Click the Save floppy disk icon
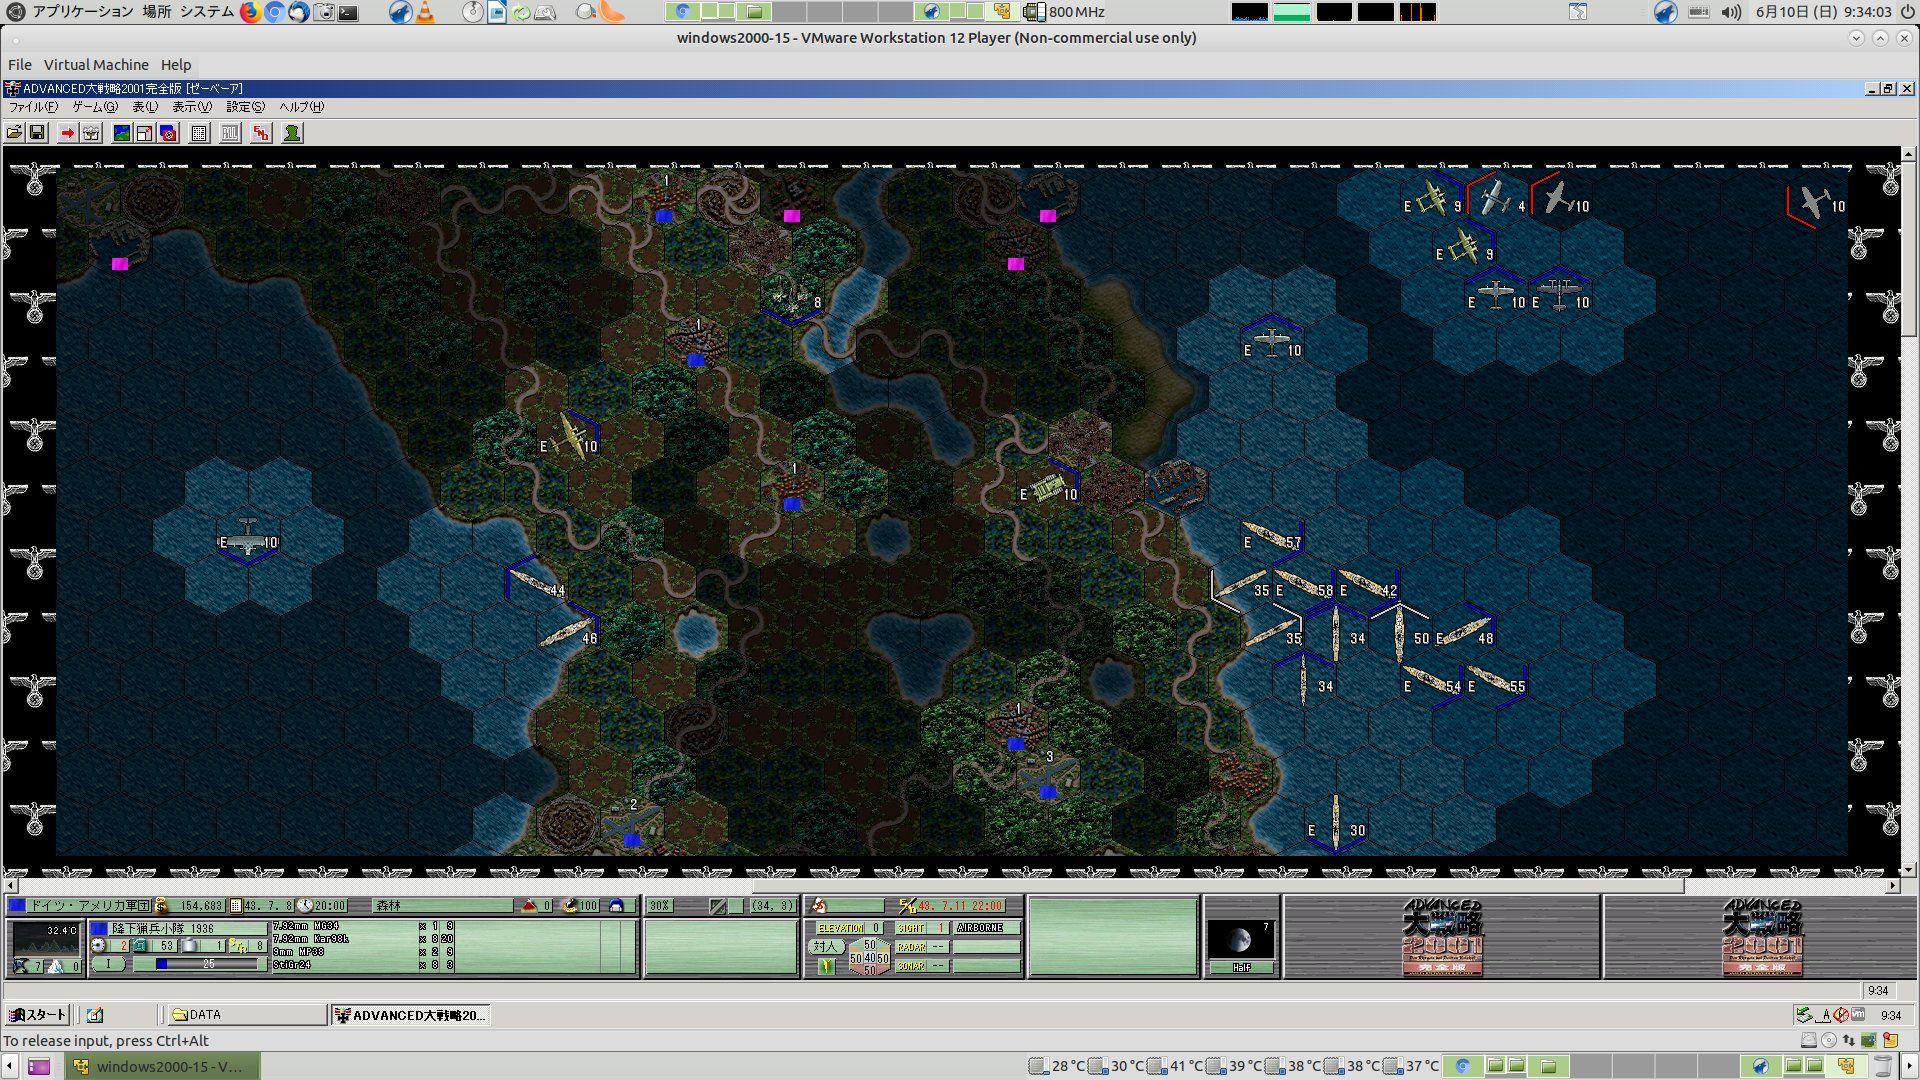Viewport: 1920px width, 1080px height. 37,133
